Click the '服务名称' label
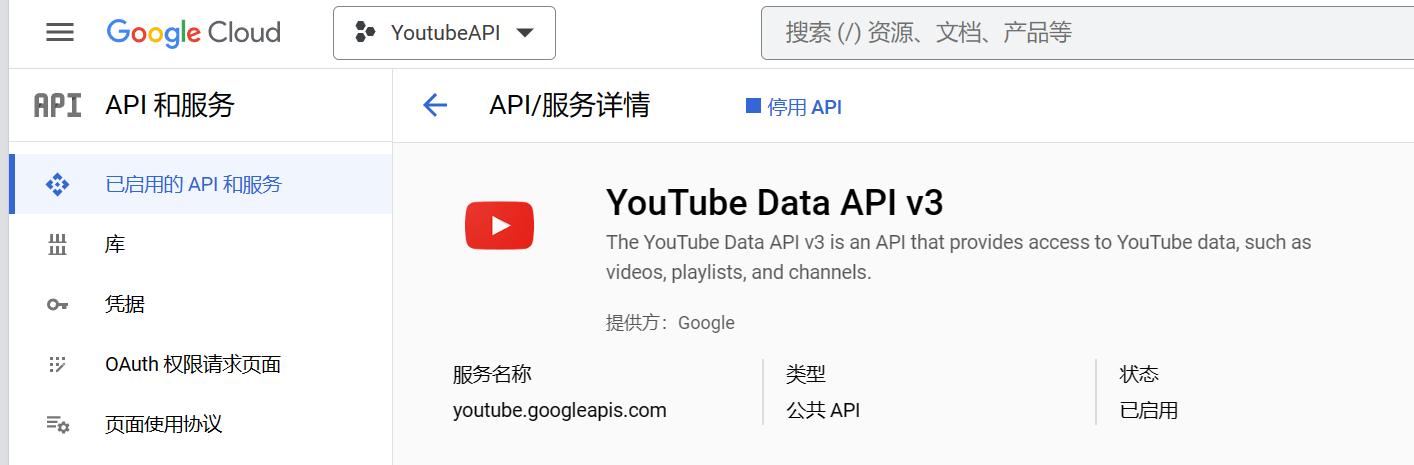The height and width of the screenshot is (465, 1414). point(492,374)
